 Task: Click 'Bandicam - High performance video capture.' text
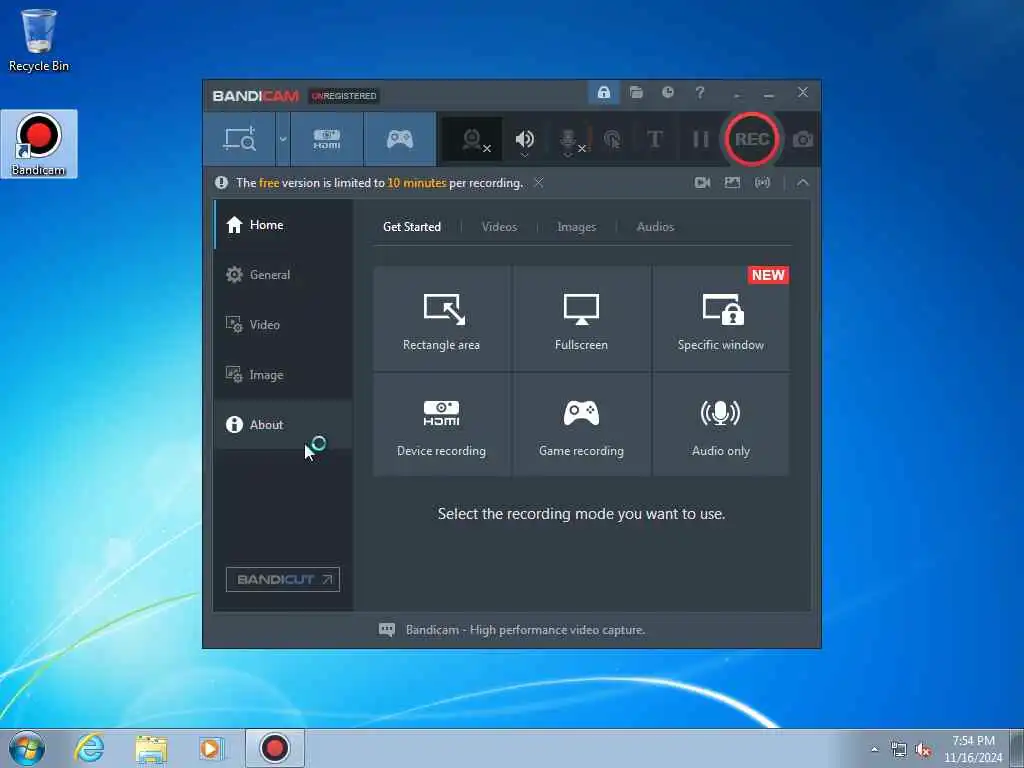point(525,630)
